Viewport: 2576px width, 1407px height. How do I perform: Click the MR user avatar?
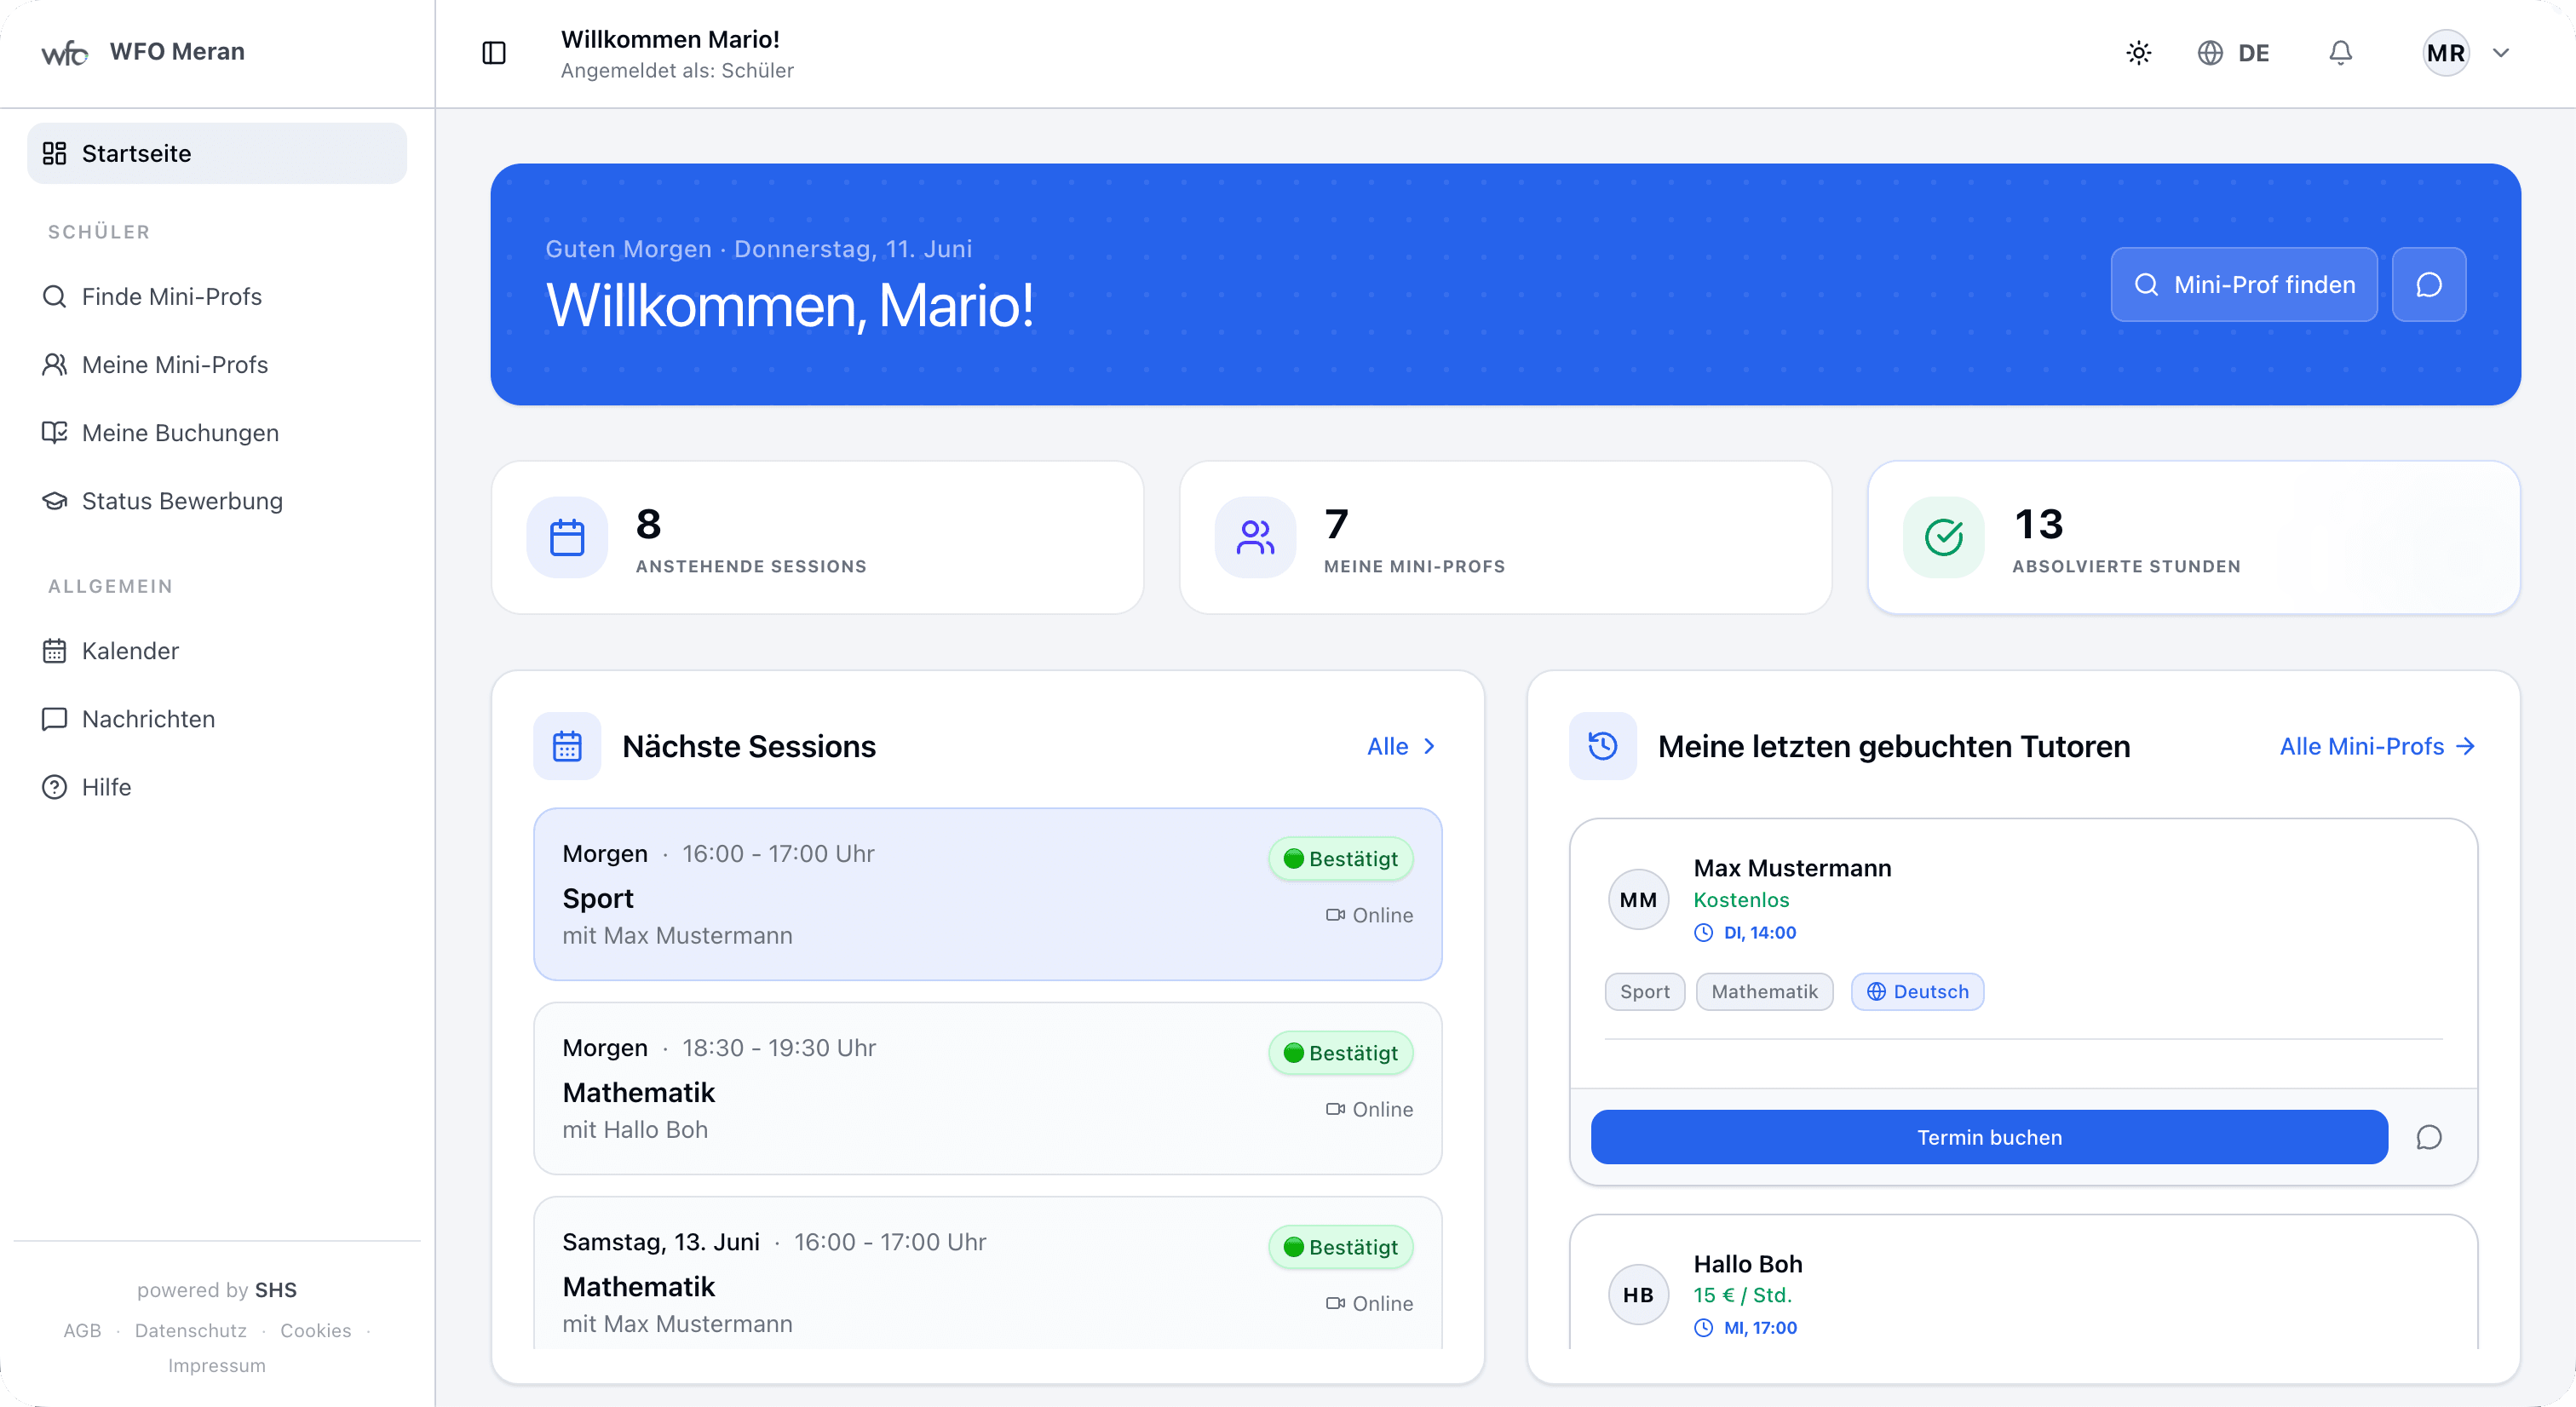pyautogui.click(x=2445, y=53)
